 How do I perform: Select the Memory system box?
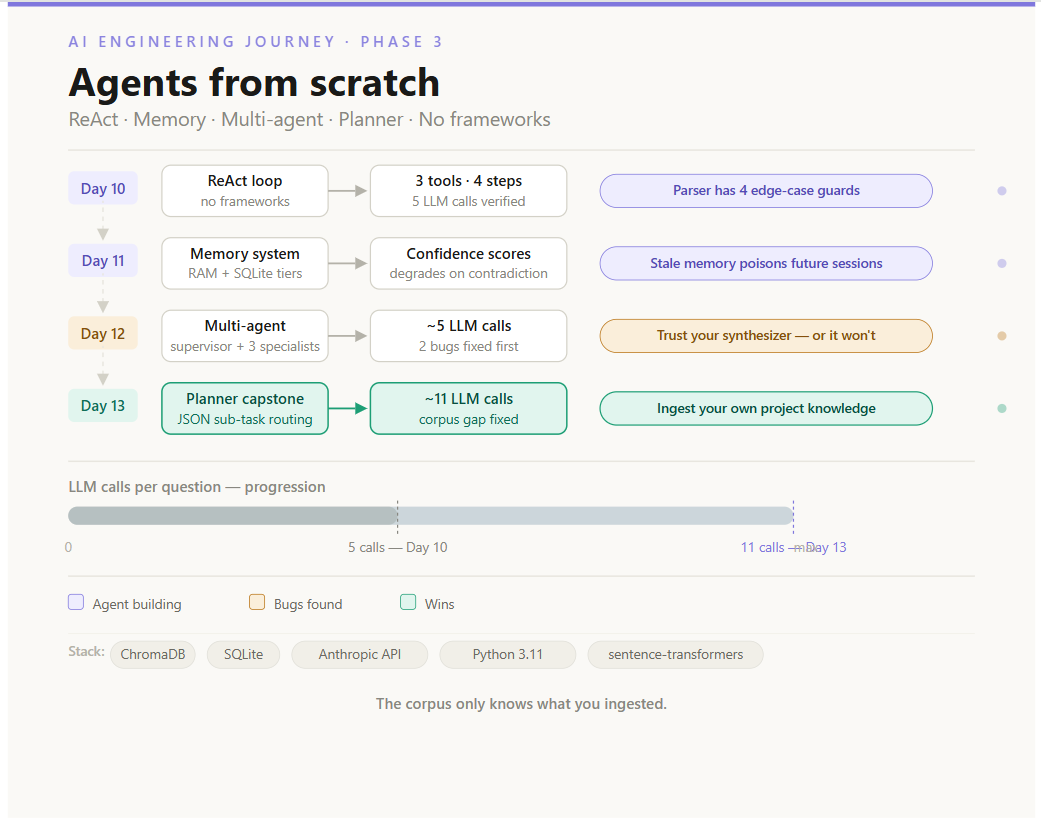245,263
